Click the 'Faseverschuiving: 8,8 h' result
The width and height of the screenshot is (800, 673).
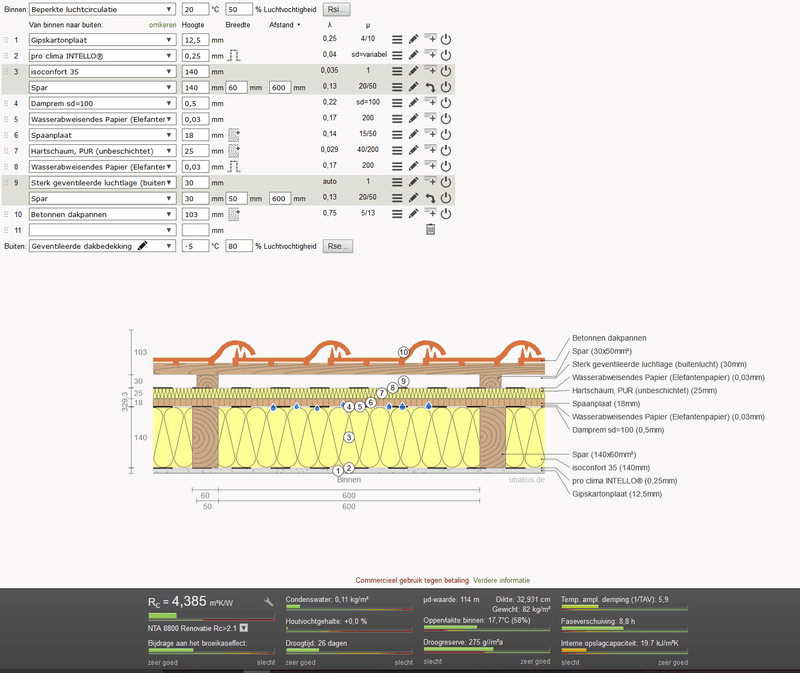point(598,621)
